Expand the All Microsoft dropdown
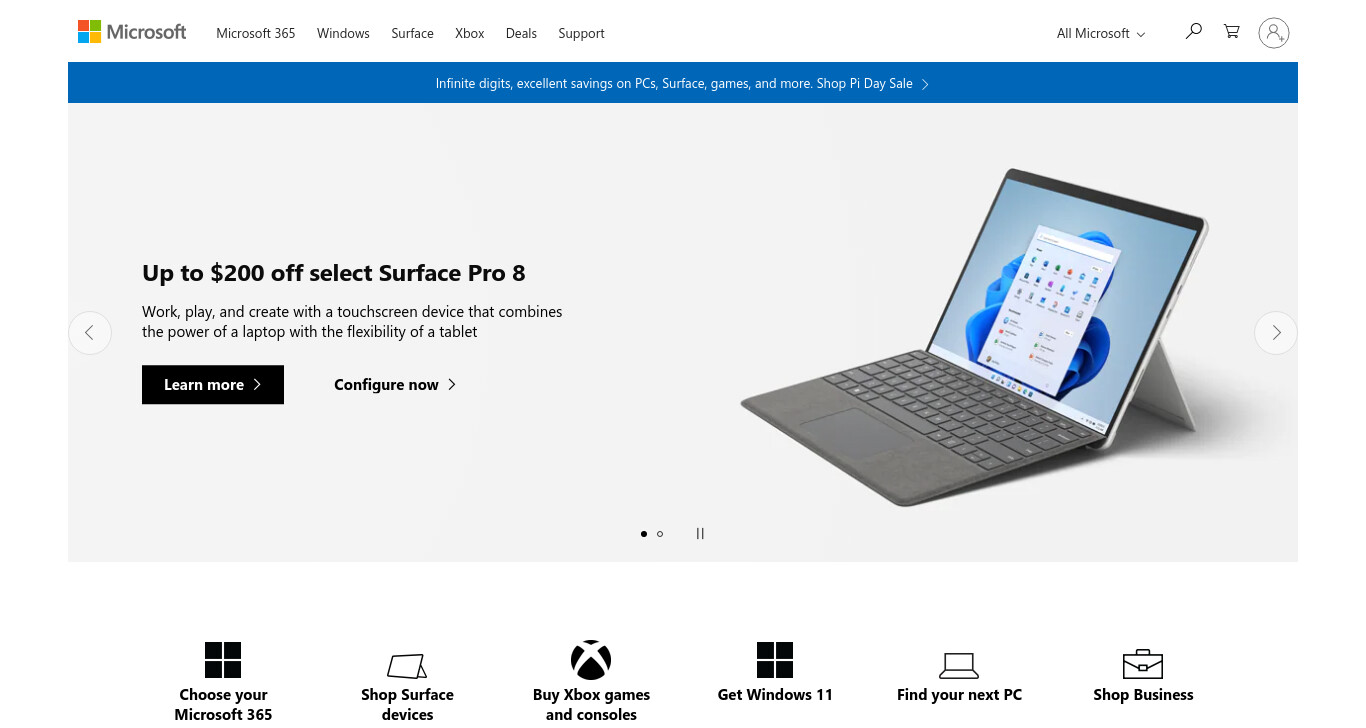The width and height of the screenshot is (1366, 728). pyautogui.click(x=1101, y=33)
